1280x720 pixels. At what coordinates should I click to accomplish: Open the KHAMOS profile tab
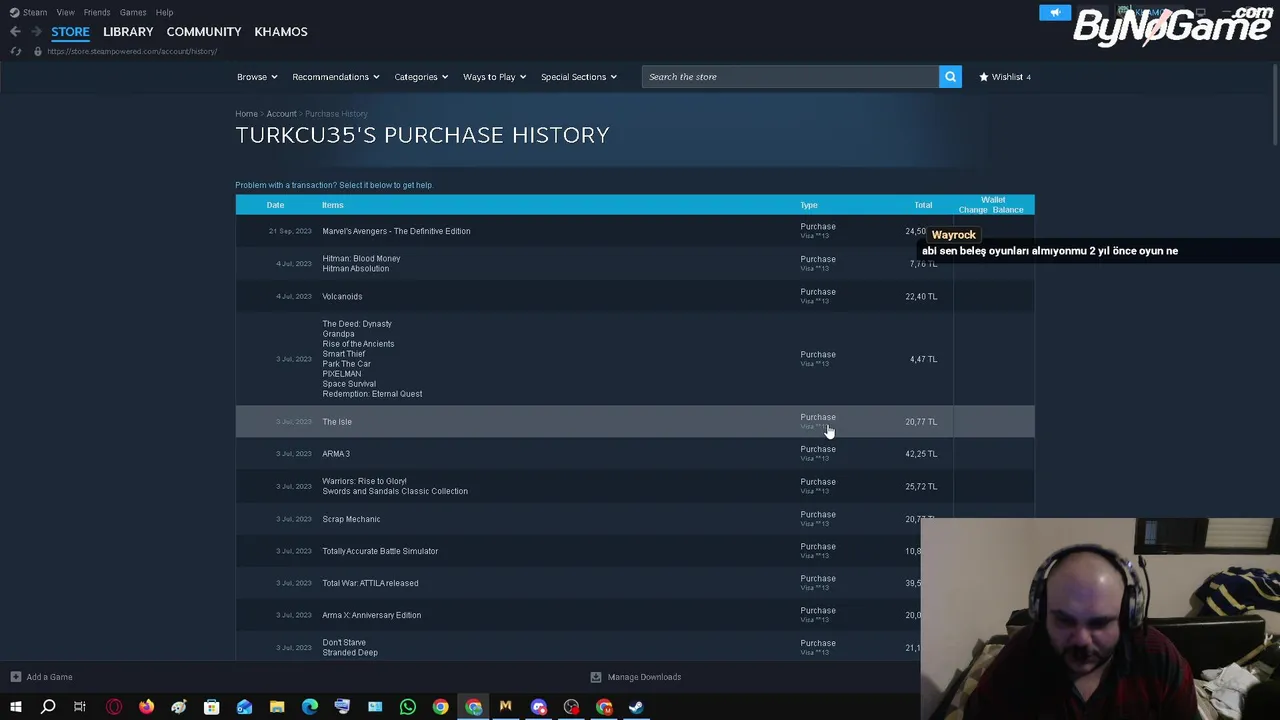click(x=281, y=32)
